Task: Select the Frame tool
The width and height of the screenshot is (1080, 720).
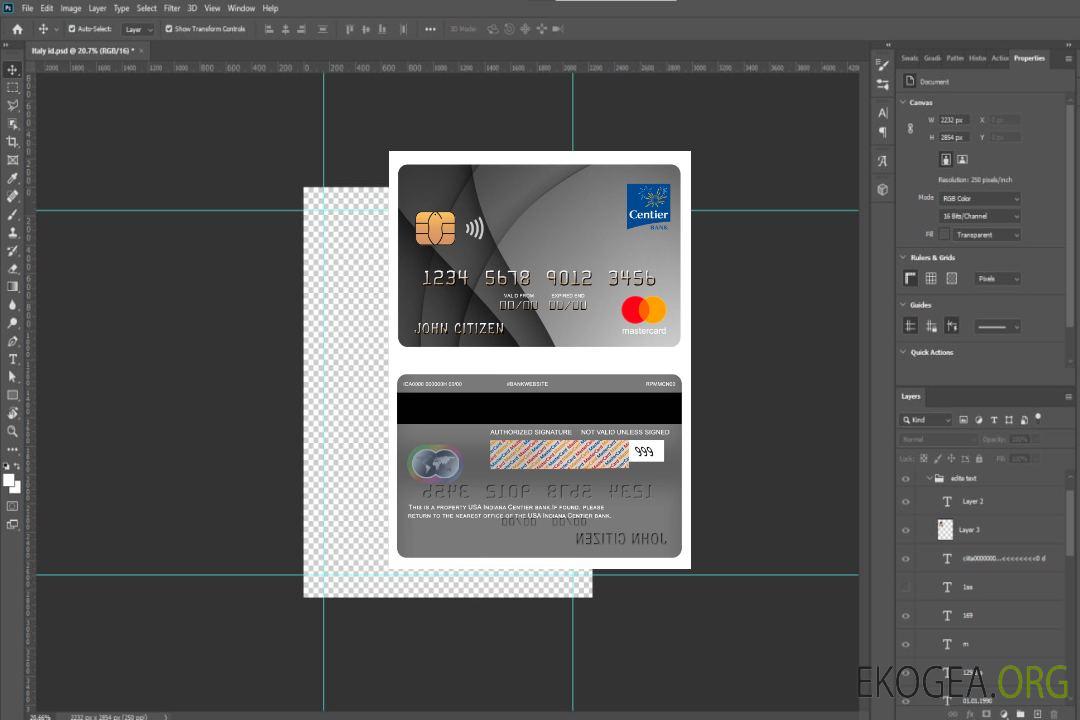Action: [12, 160]
